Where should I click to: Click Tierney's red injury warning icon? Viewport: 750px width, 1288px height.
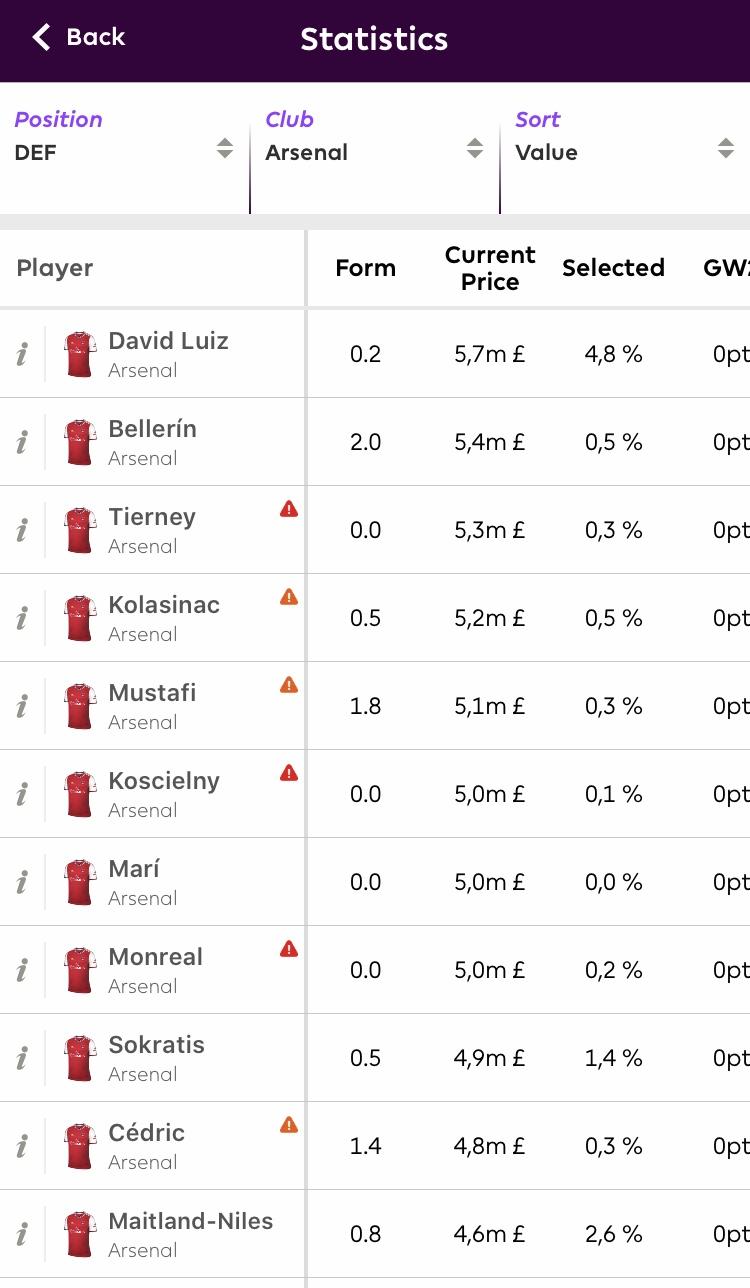click(289, 509)
